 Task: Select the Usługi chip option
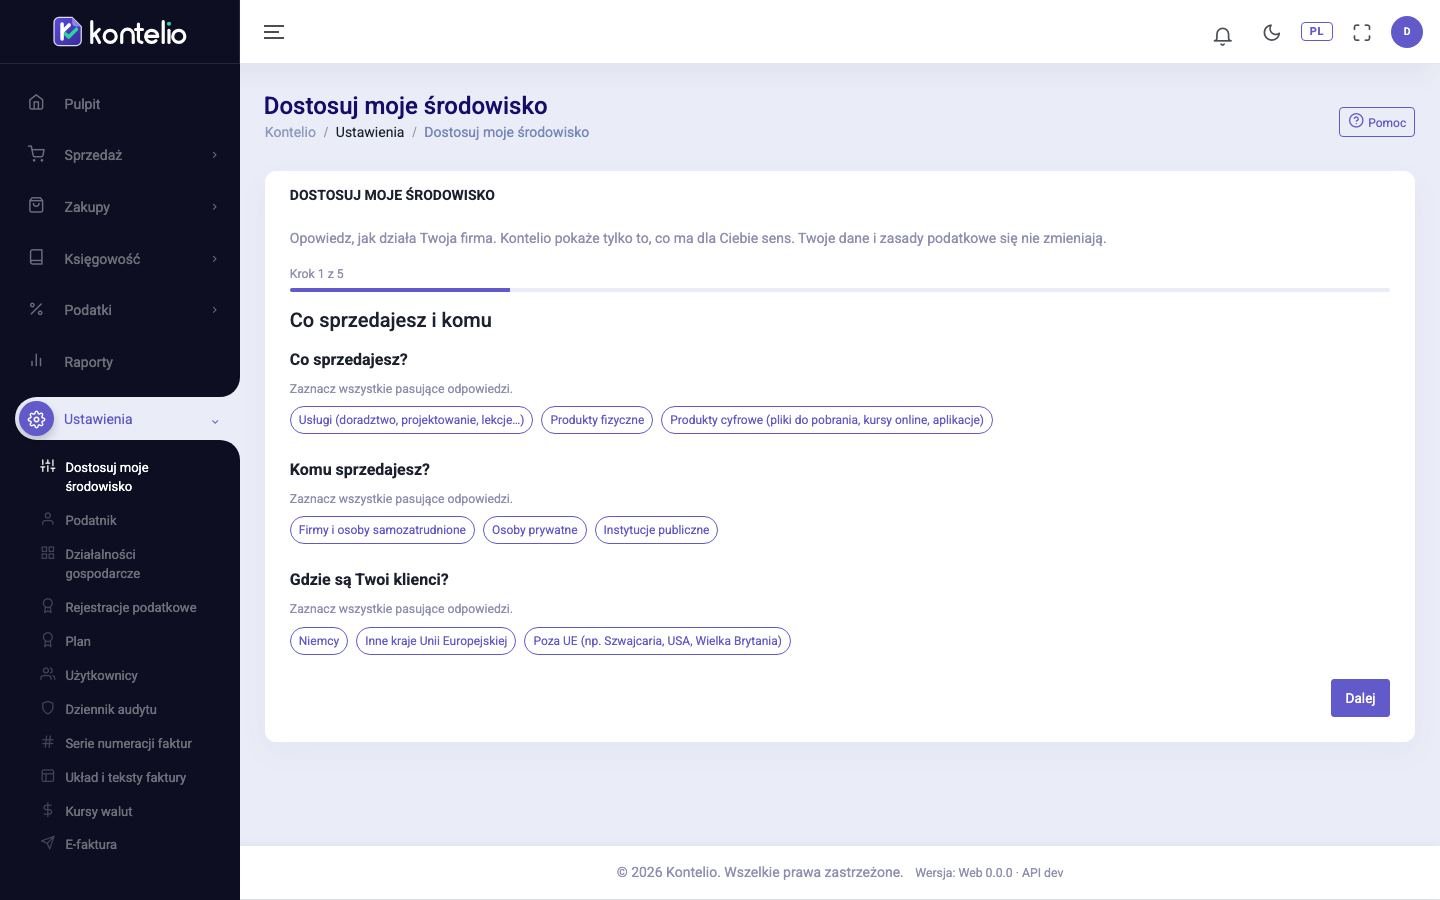(x=411, y=420)
